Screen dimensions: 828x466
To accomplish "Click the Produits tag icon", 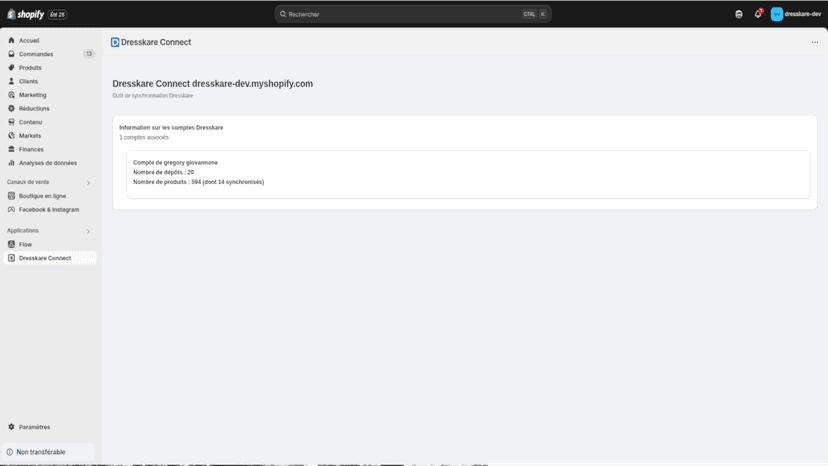I will click(x=11, y=68).
